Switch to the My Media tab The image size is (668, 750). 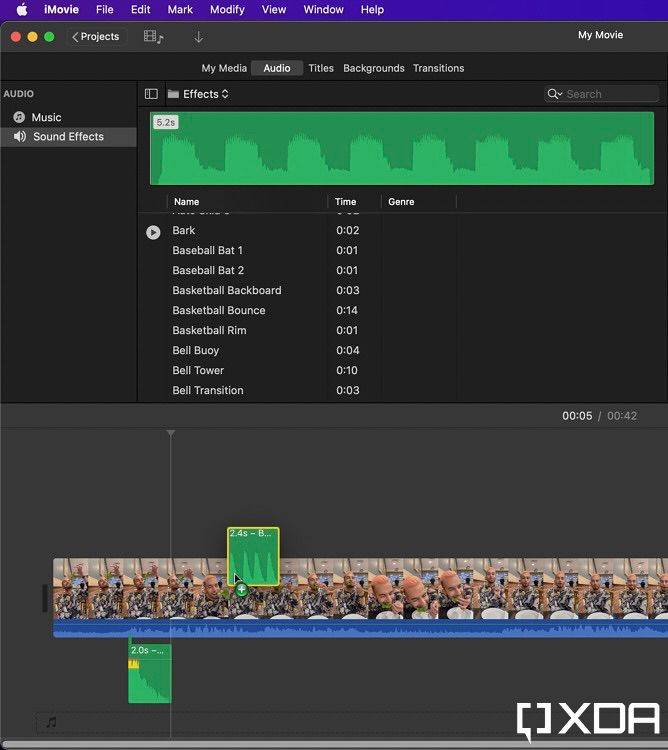(224, 68)
